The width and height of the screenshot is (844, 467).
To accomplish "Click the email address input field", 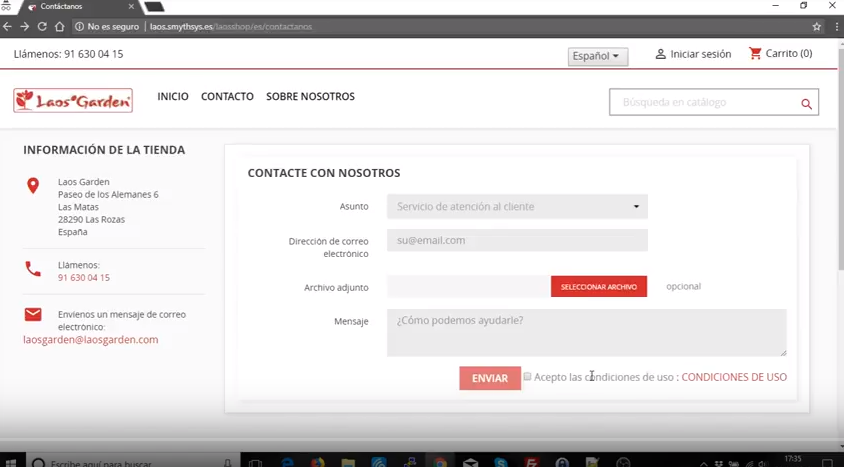I will (517, 241).
